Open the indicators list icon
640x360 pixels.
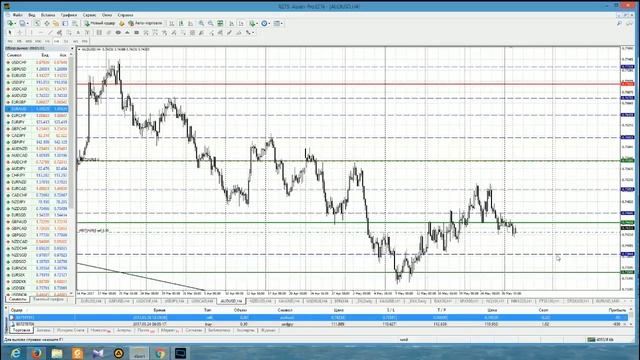[x=252, y=23]
